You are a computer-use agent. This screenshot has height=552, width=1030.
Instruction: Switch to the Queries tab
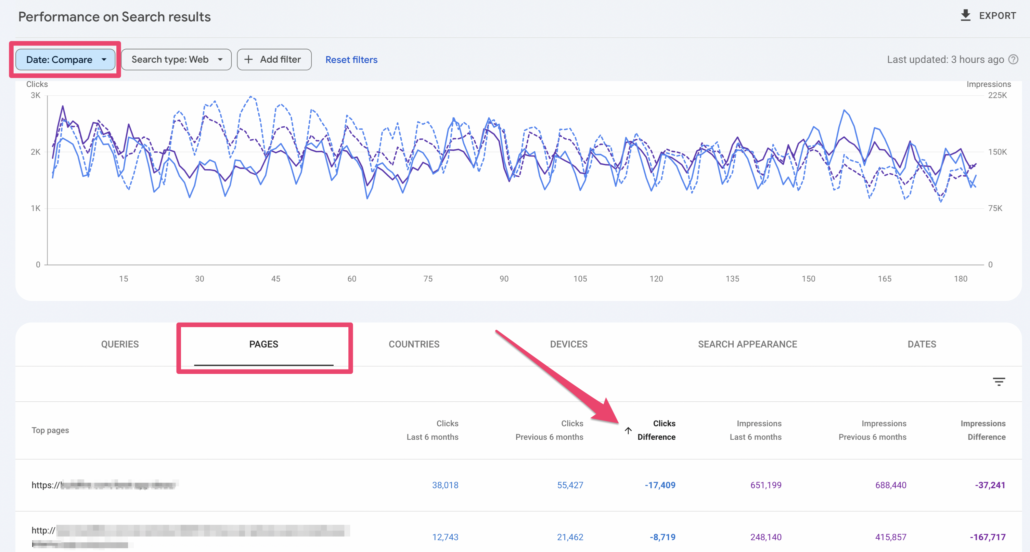click(120, 344)
